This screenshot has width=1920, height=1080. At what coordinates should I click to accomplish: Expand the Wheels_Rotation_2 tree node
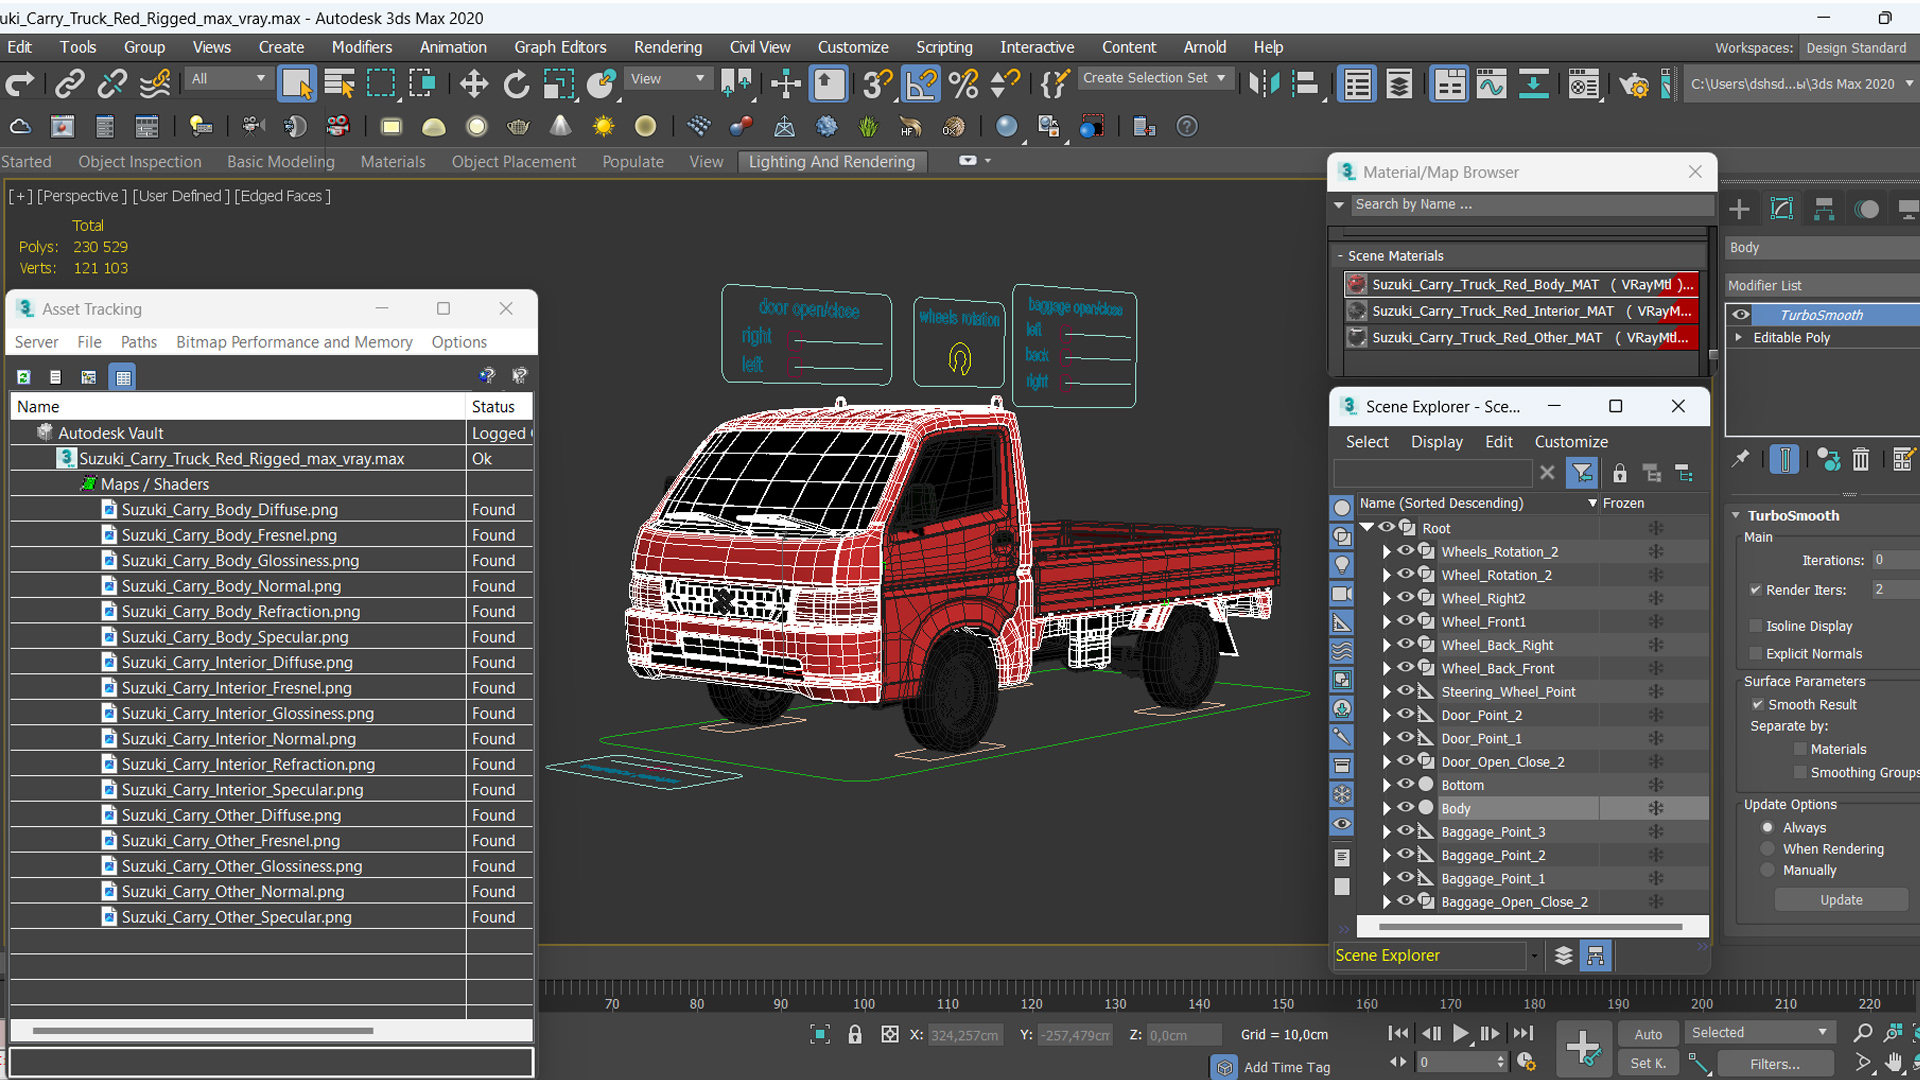tap(1386, 552)
